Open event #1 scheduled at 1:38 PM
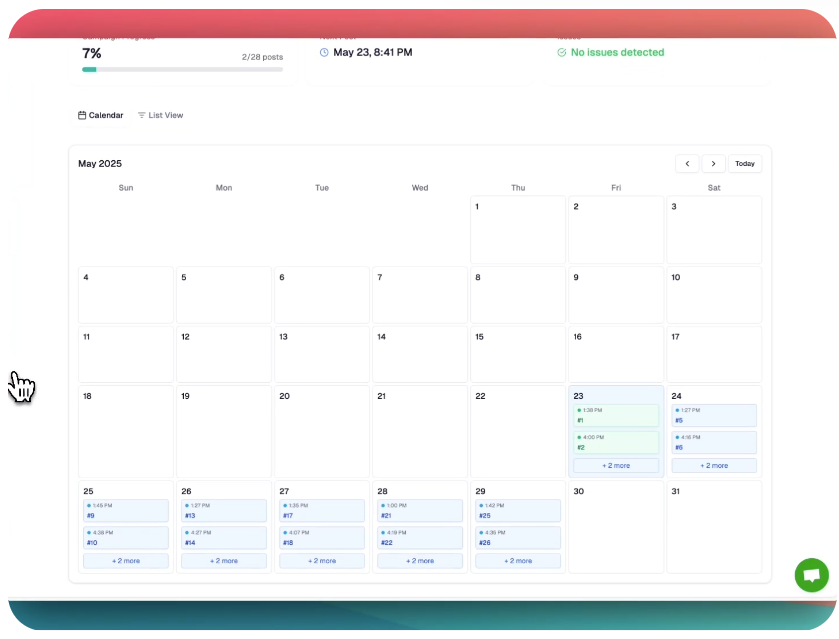The image size is (839, 639). point(615,415)
